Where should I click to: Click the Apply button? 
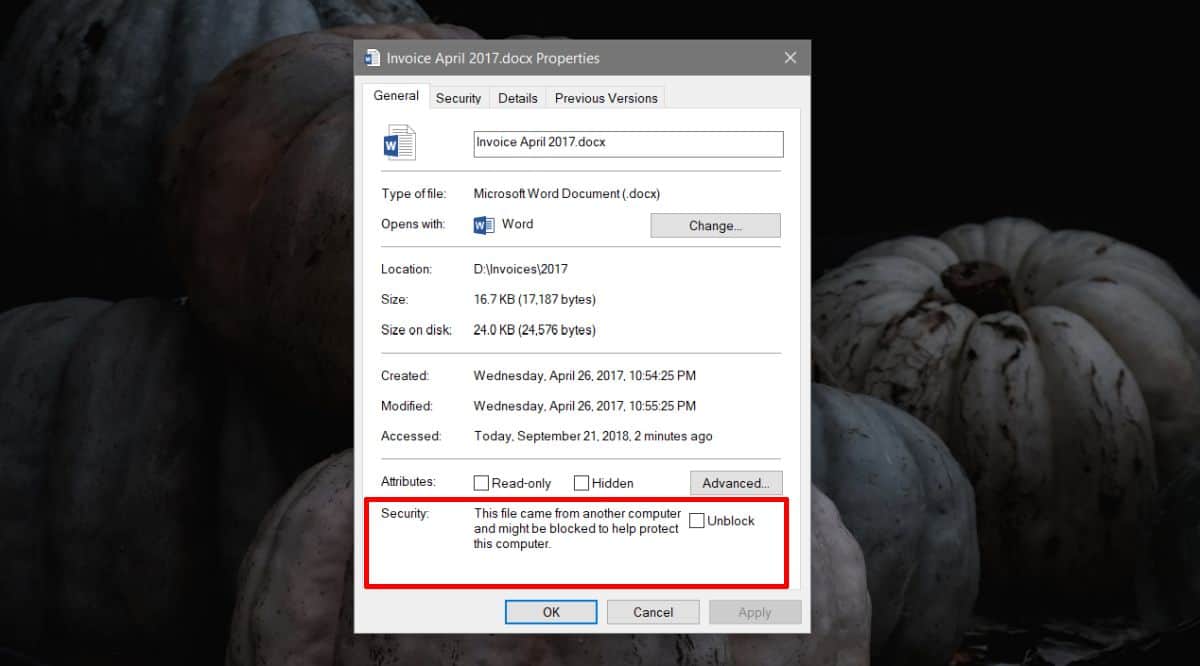(755, 612)
